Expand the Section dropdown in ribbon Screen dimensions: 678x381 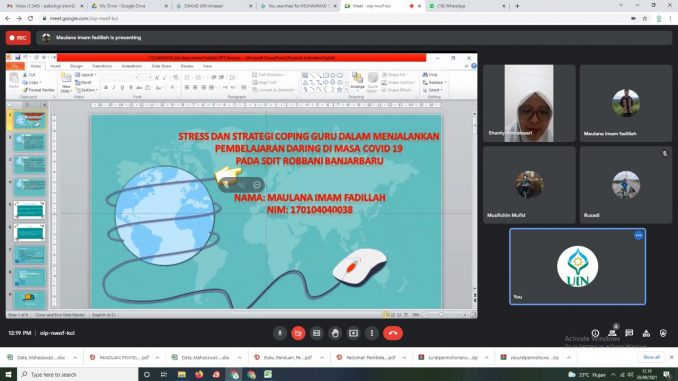[x=86, y=90]
